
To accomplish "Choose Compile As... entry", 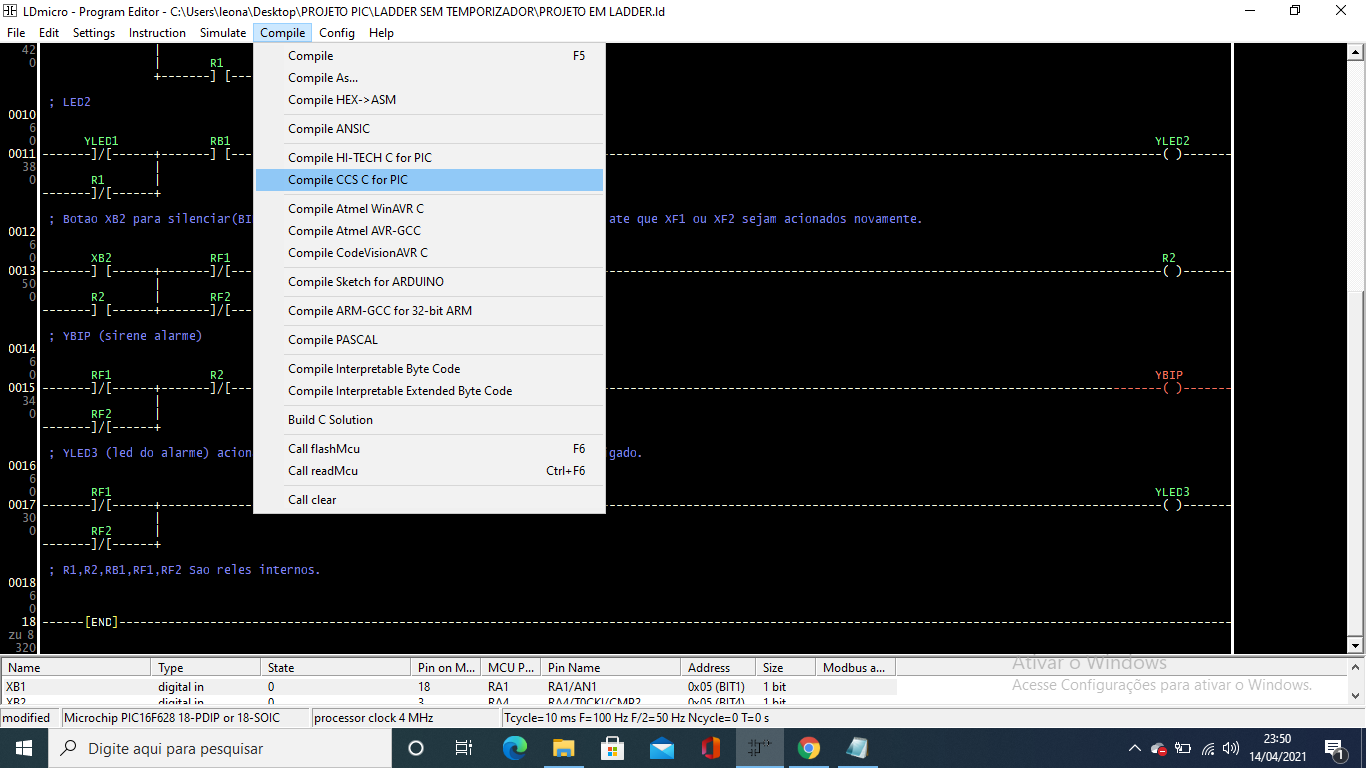I will point(430,78).
